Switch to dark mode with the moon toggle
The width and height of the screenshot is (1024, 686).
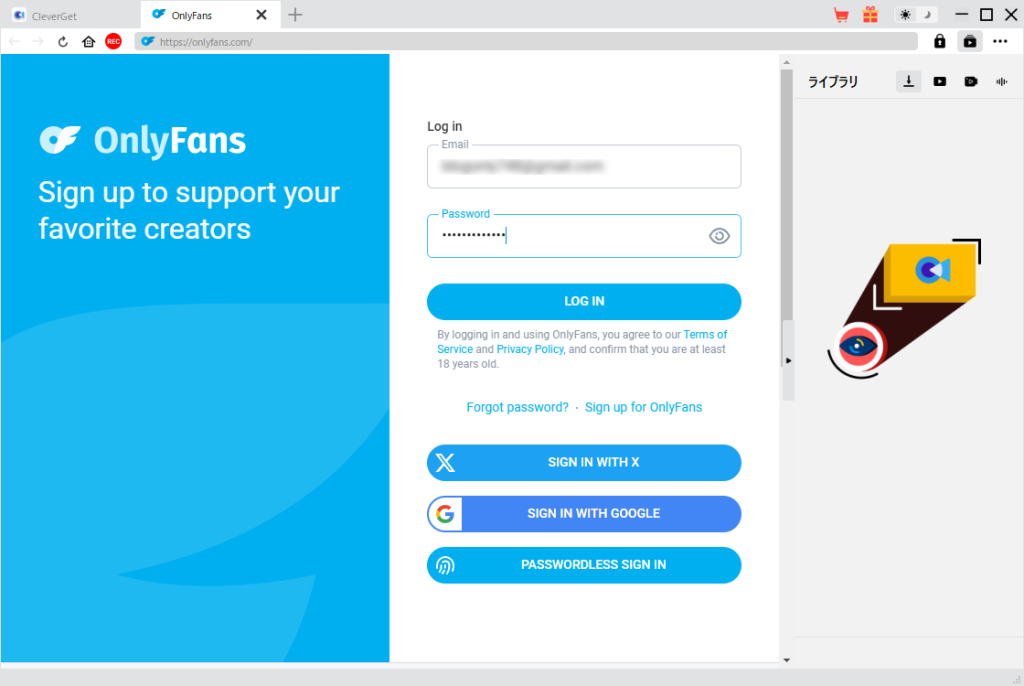click(927, 14)
